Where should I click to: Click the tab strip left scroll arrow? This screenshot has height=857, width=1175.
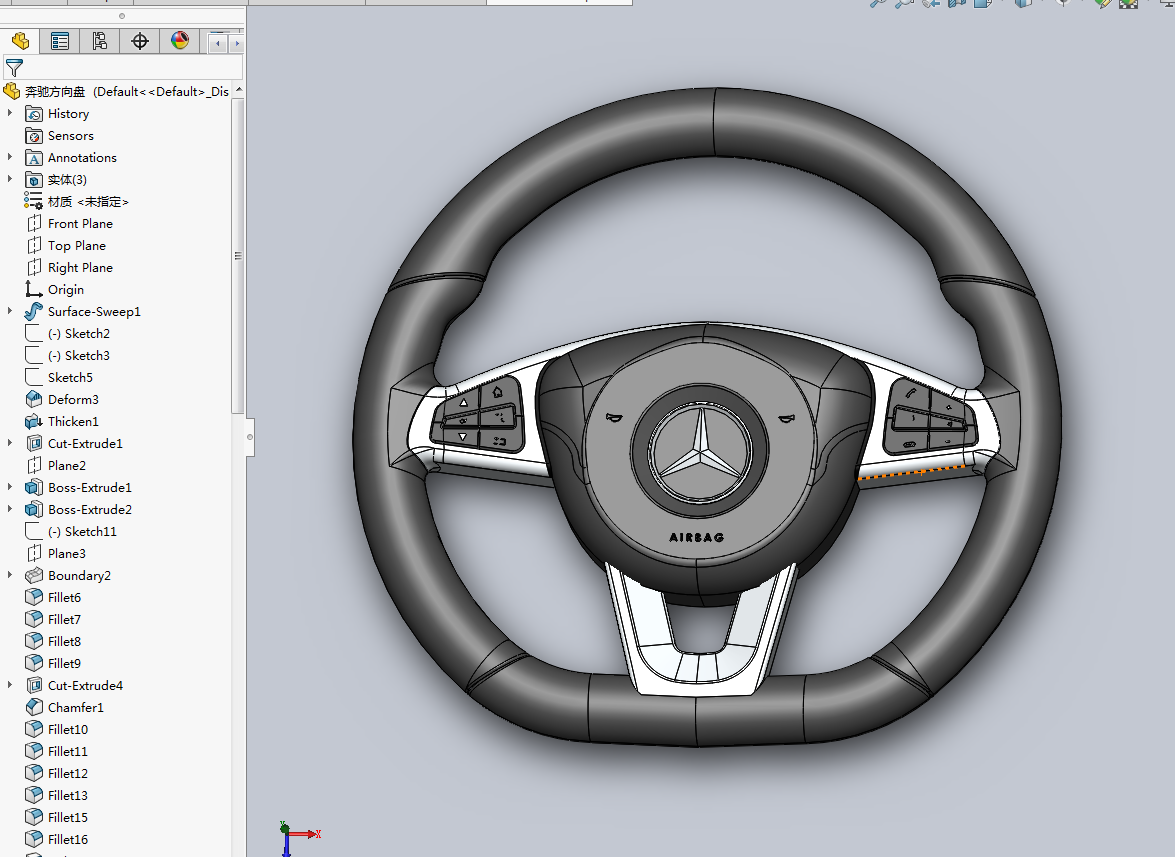[218, 43]
